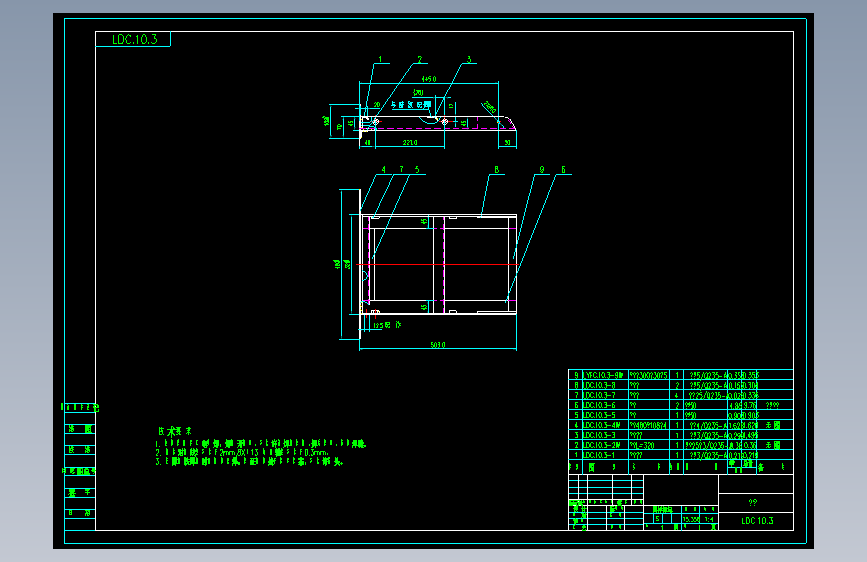Click balloon number '6' above the lower view
The width and height of the screenshot is (867, 562).
click(x=563, y=170)
